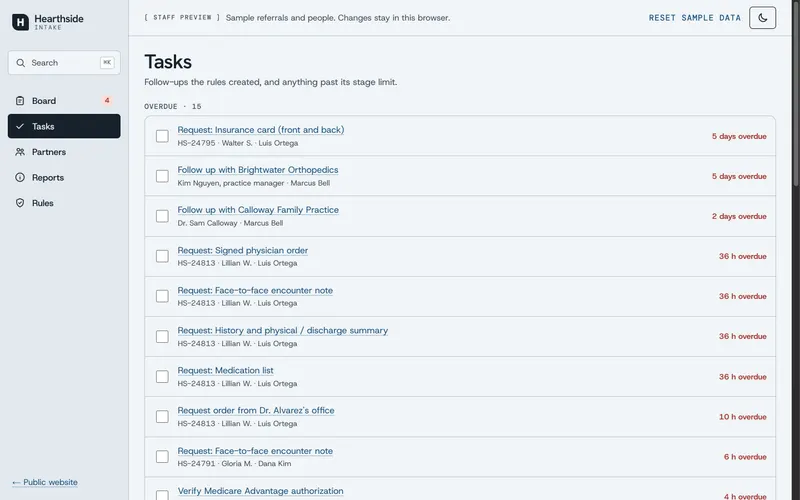
Task: Open Request: Insurance card (front and back)
Action: pyautogui.click(x=261, y=130)
